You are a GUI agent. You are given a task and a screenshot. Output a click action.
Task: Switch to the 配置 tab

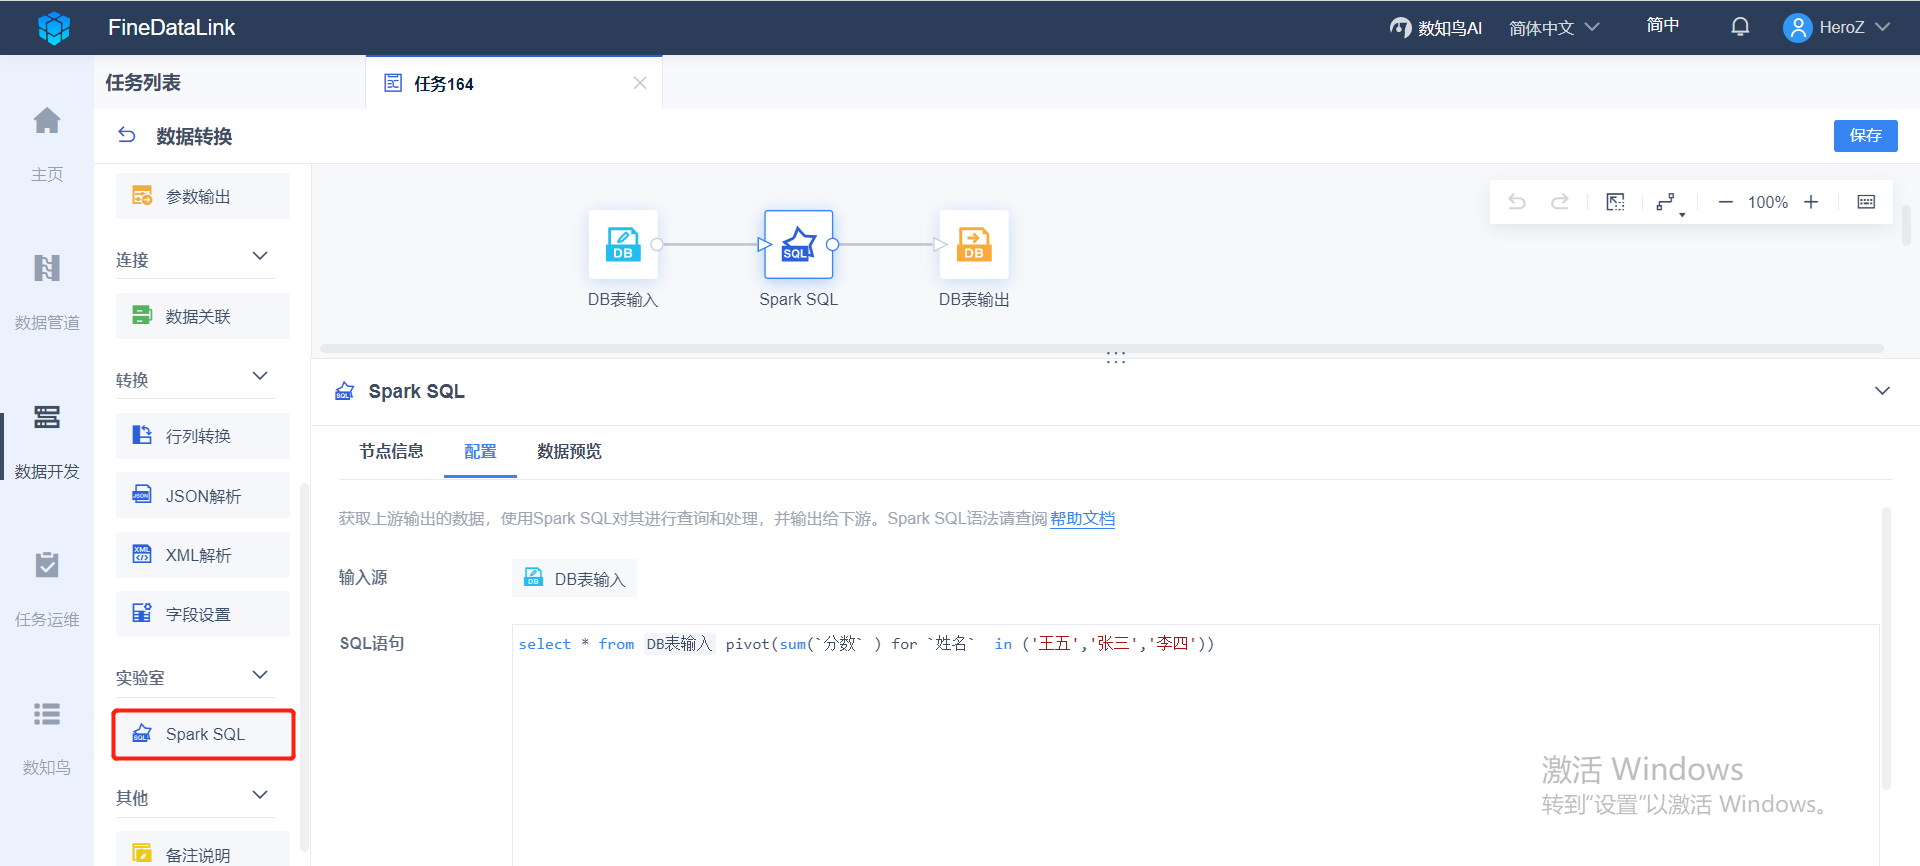pos(480,451)
